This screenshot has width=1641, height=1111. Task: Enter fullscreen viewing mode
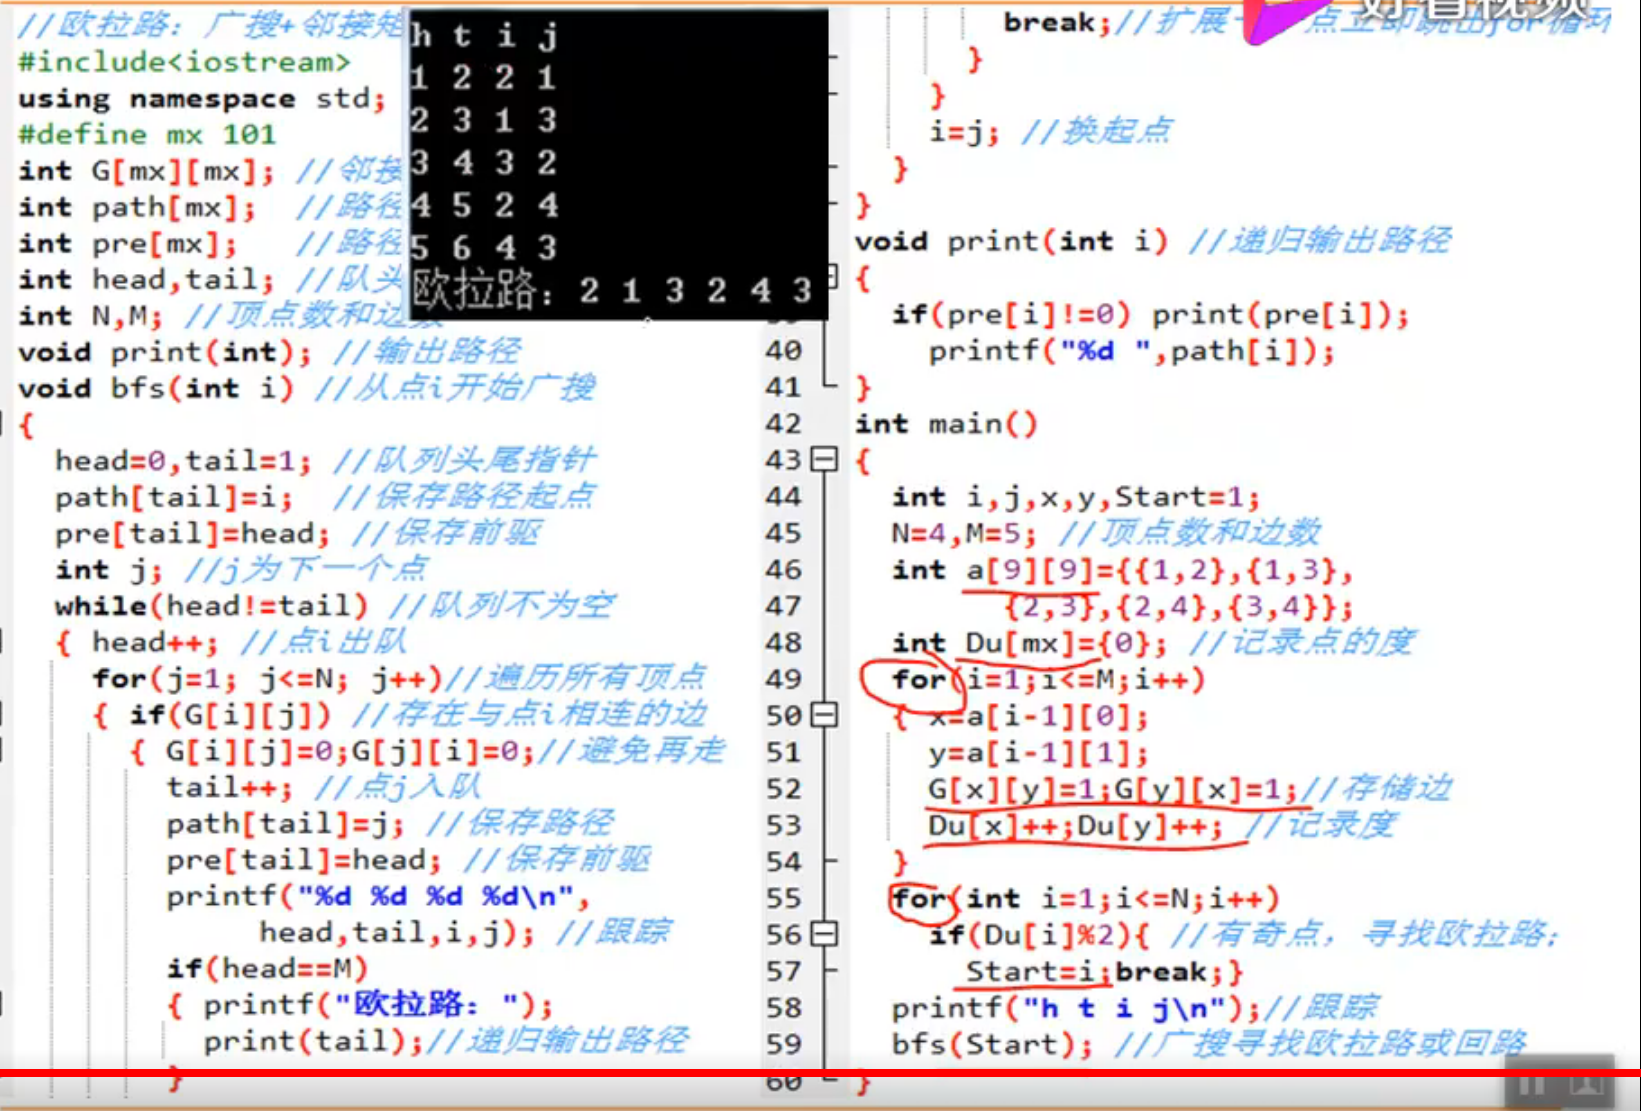1586,1087
